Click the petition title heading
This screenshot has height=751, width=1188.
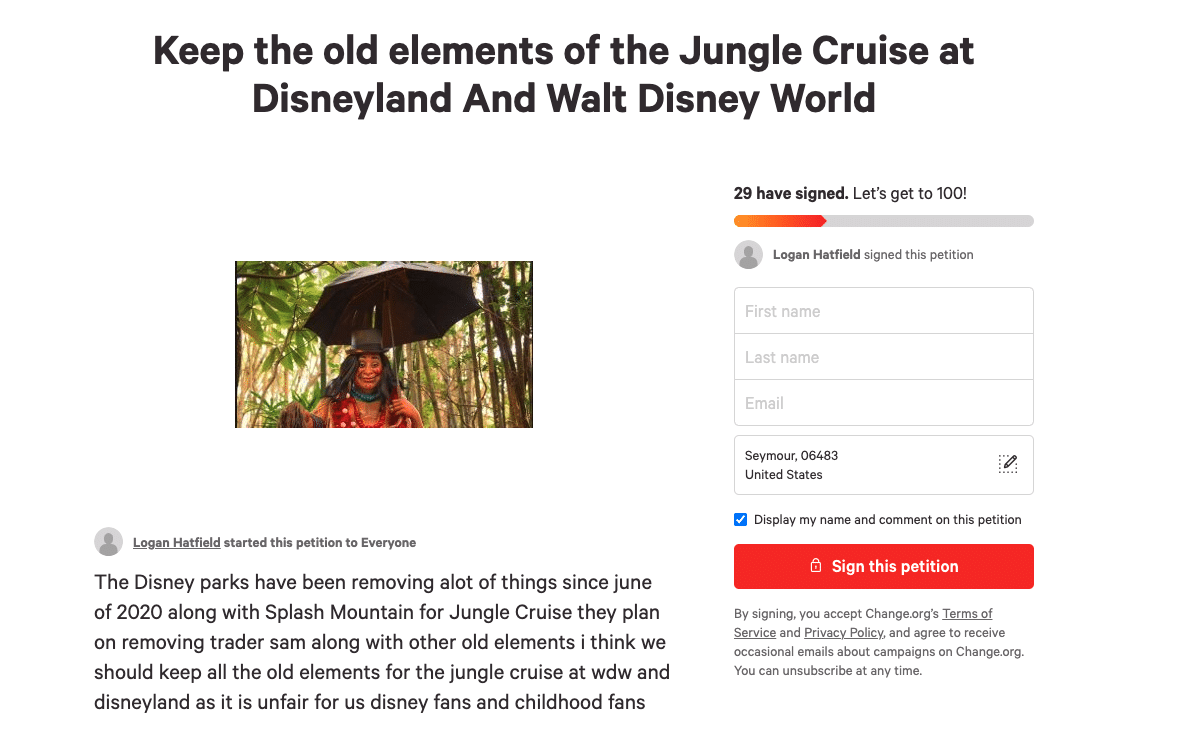[x=564, y=74]
